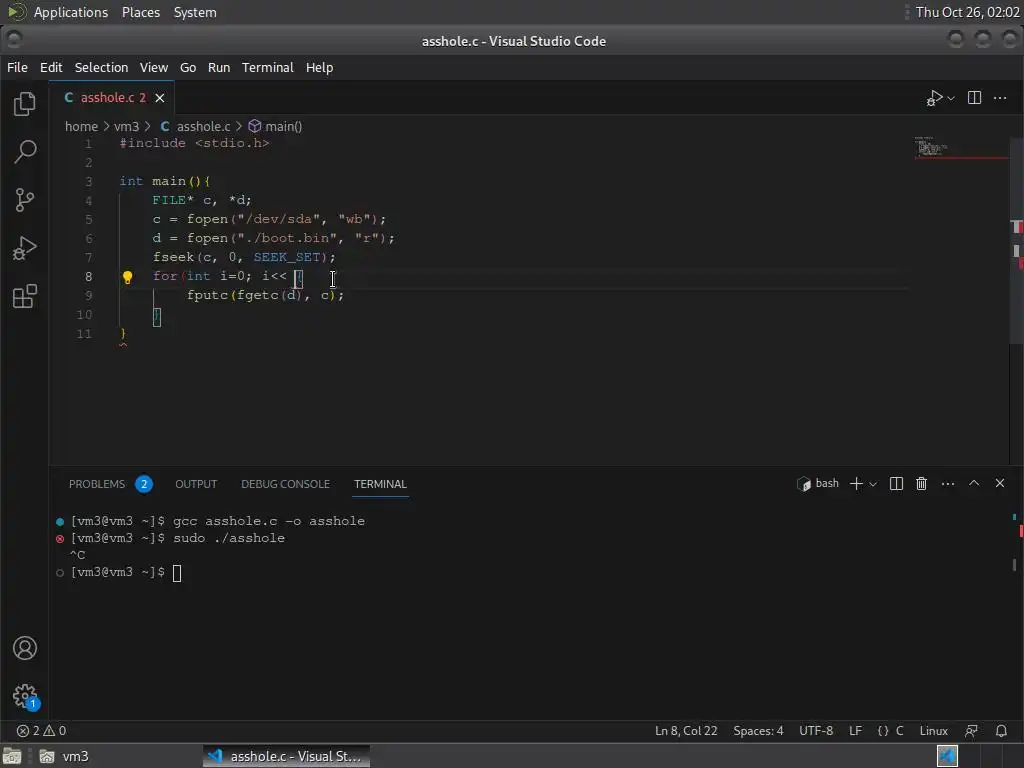Open editor More Actions ellipsis

point(1000,98)
